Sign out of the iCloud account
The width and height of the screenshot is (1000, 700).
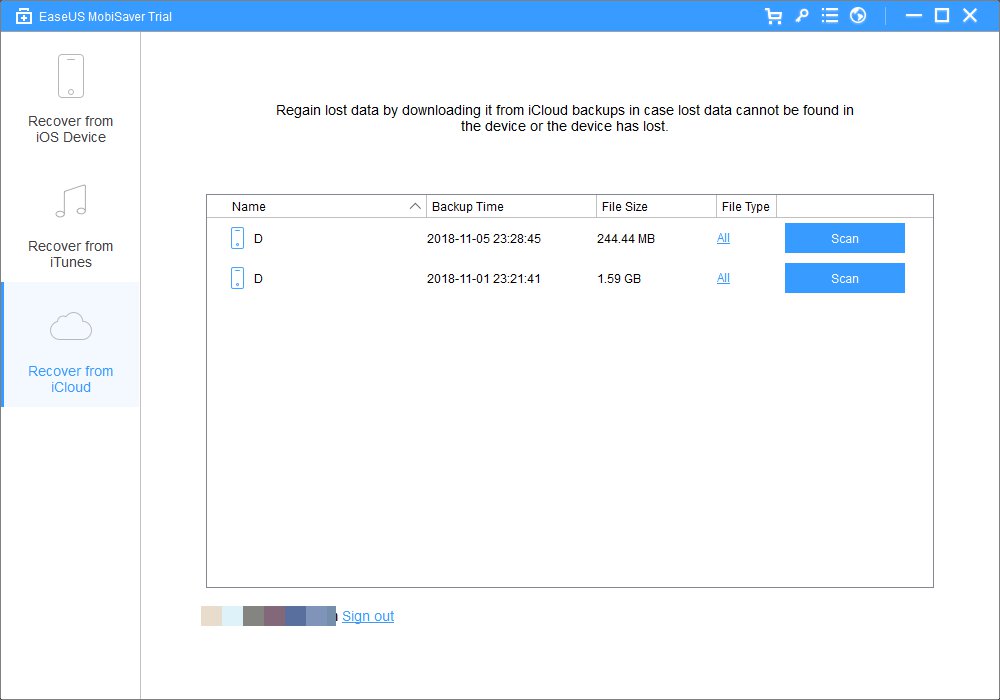click(x=368, y=616)
